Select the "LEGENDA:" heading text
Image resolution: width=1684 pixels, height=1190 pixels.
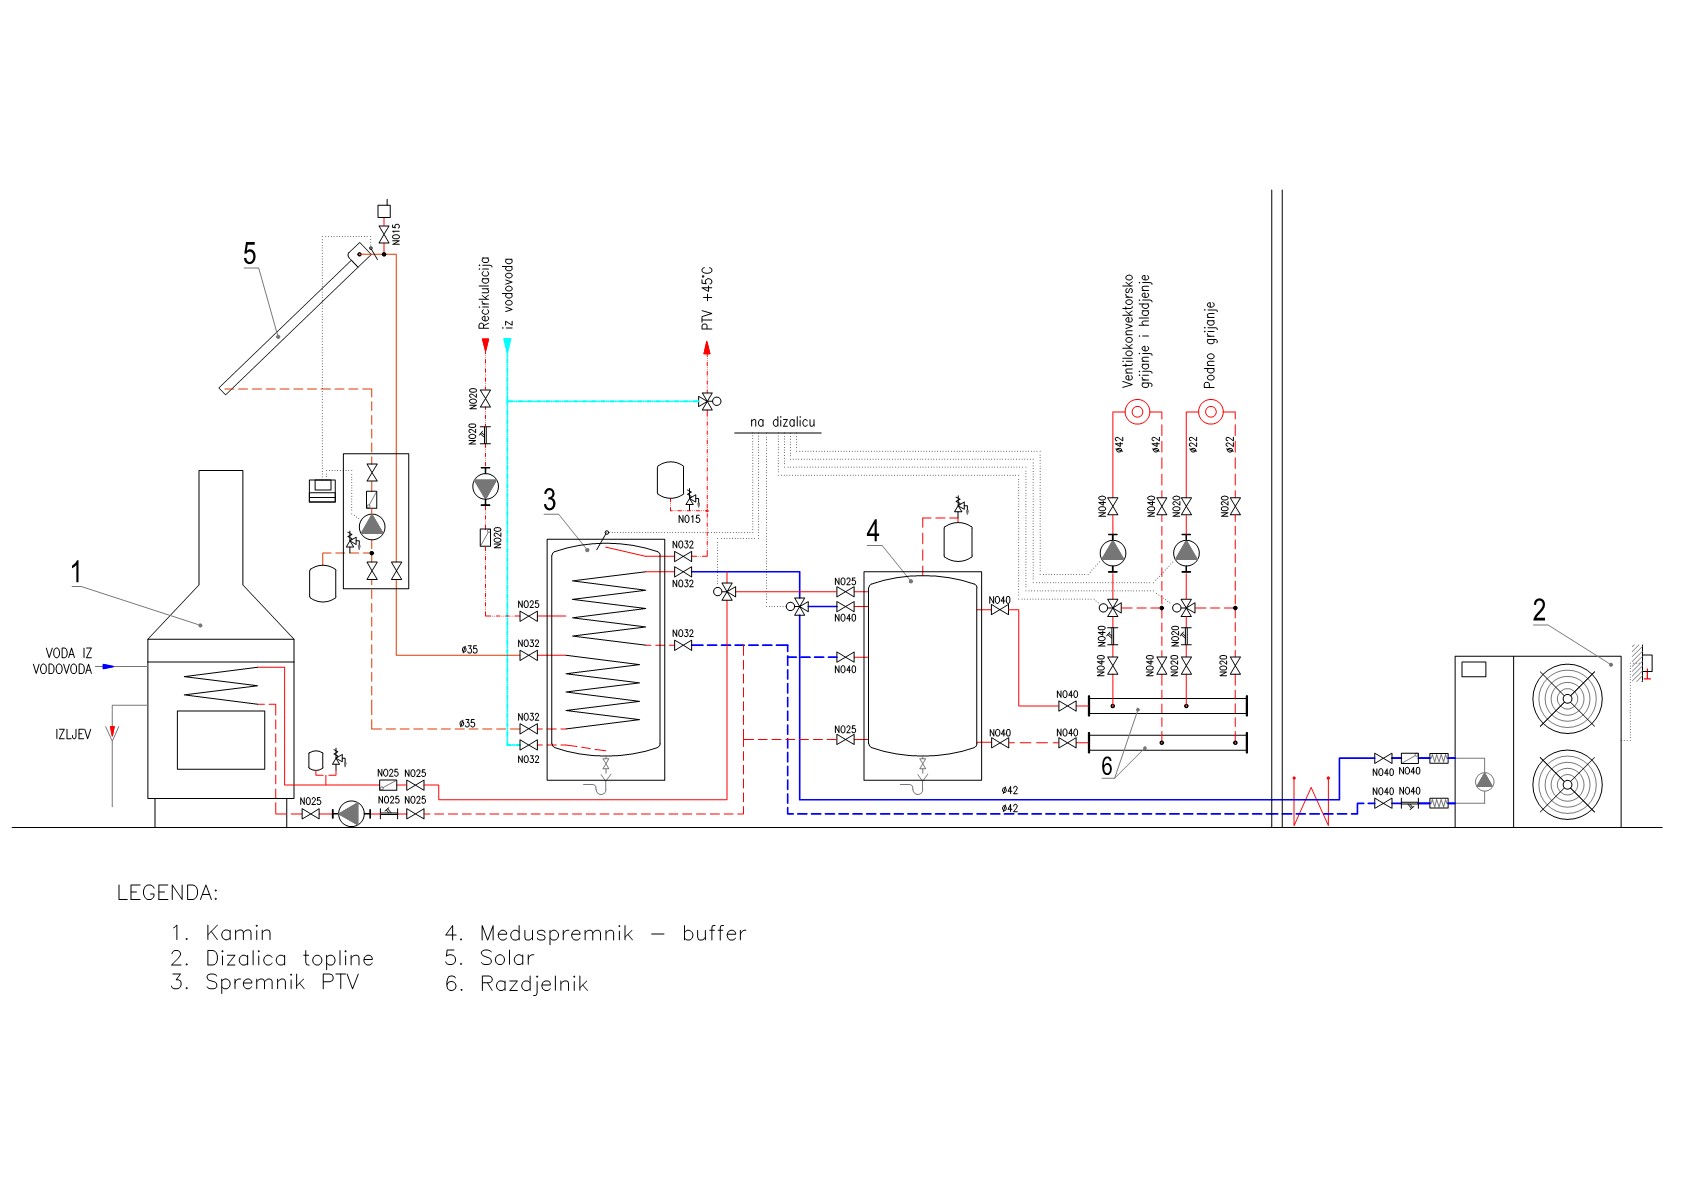pyautogui.click(x=167, y=893)
